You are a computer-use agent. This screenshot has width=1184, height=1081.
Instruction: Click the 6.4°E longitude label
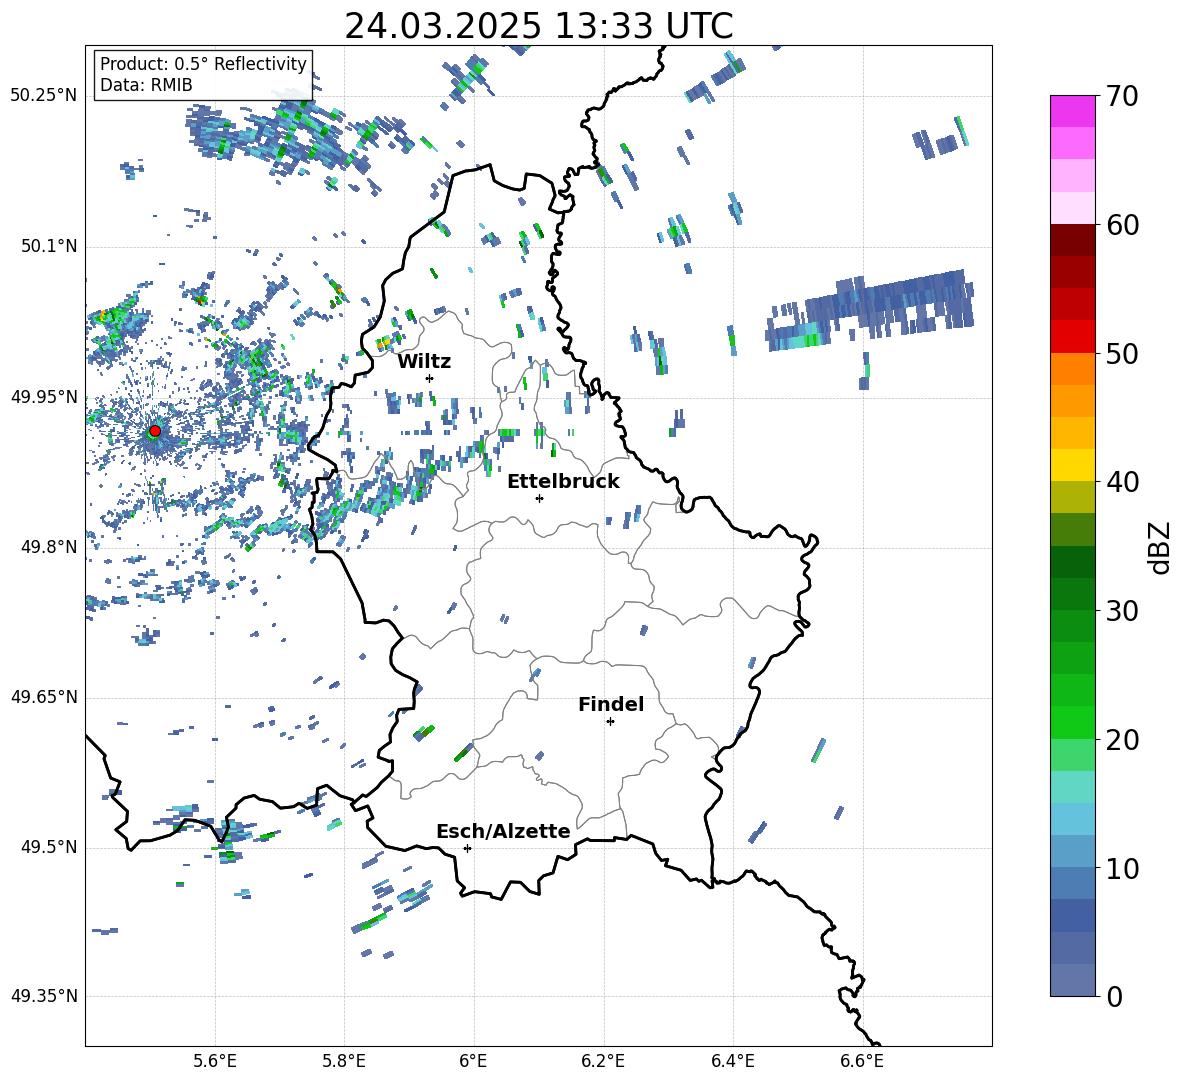732,1061
